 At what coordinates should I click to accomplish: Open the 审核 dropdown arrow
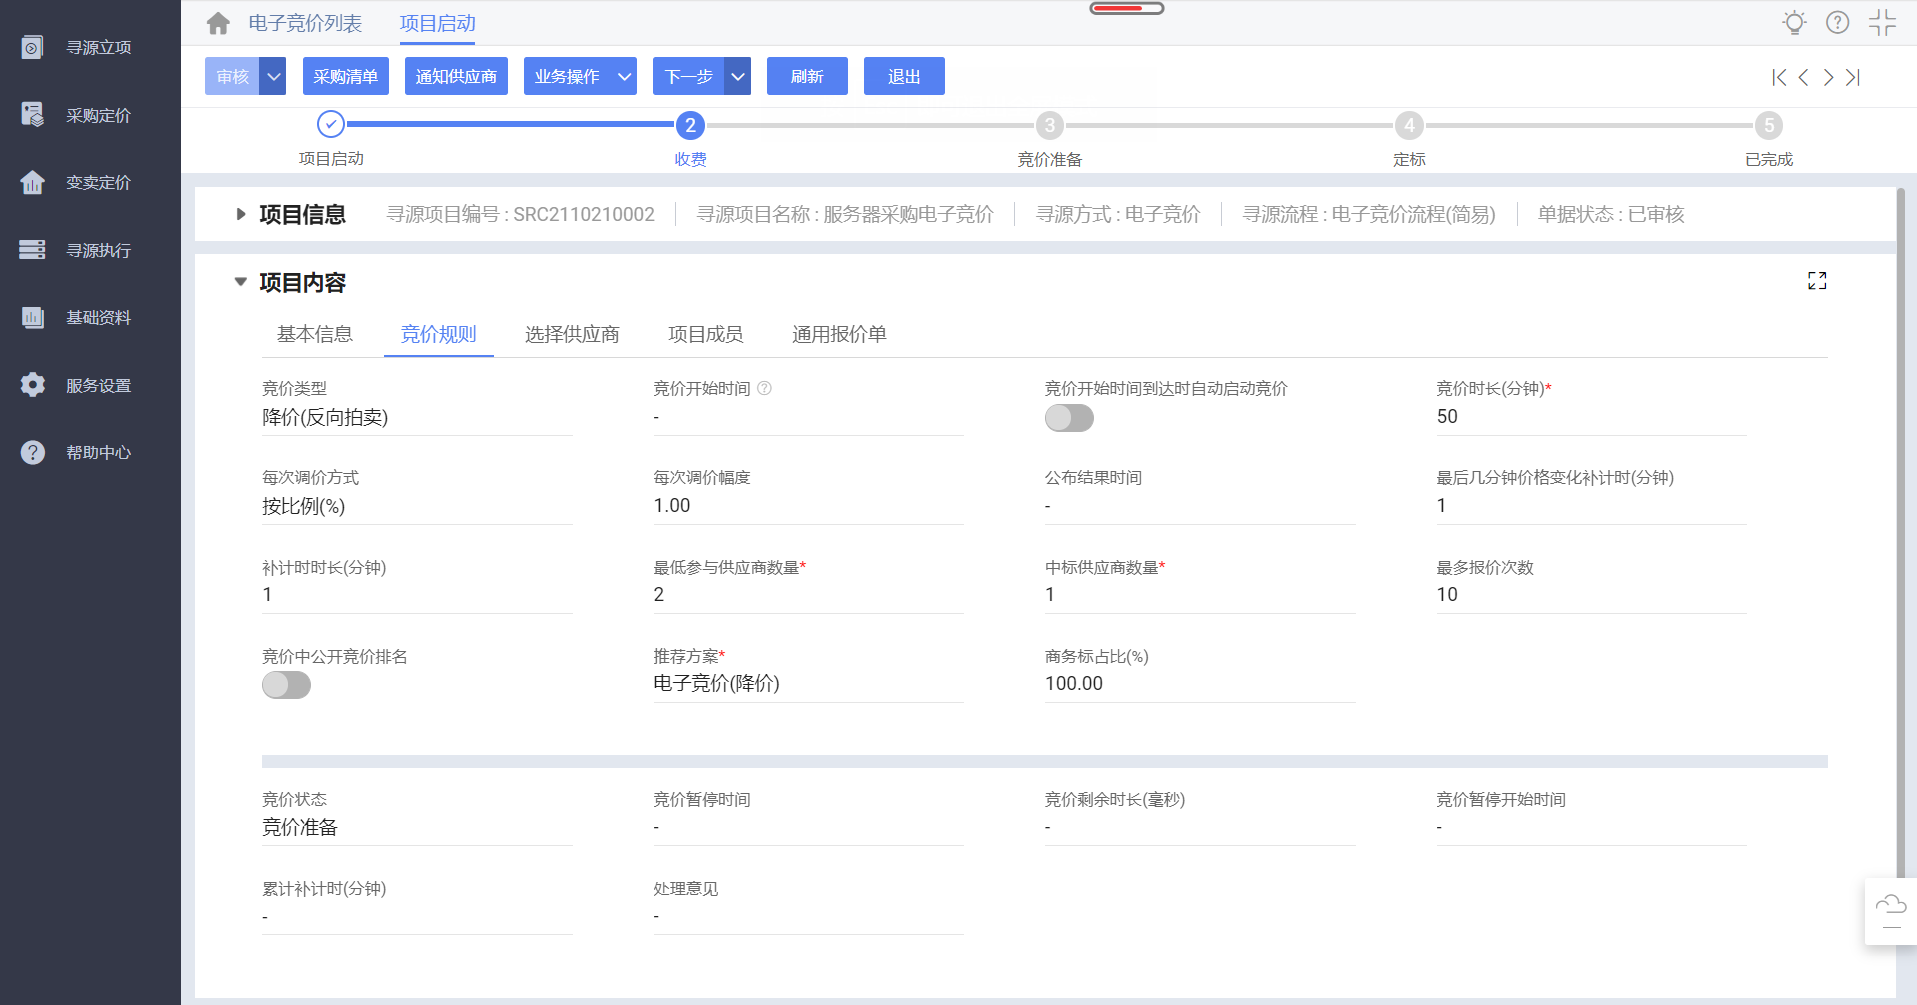pos(273,76)
